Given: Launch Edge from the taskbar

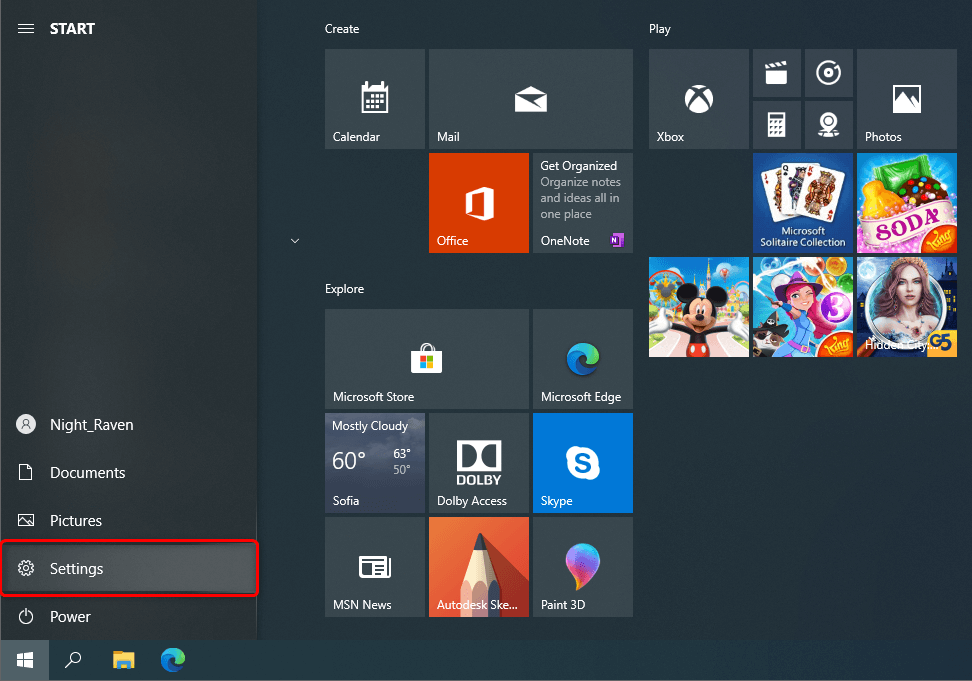Looking at the screenshot, I should click(173, 660).
